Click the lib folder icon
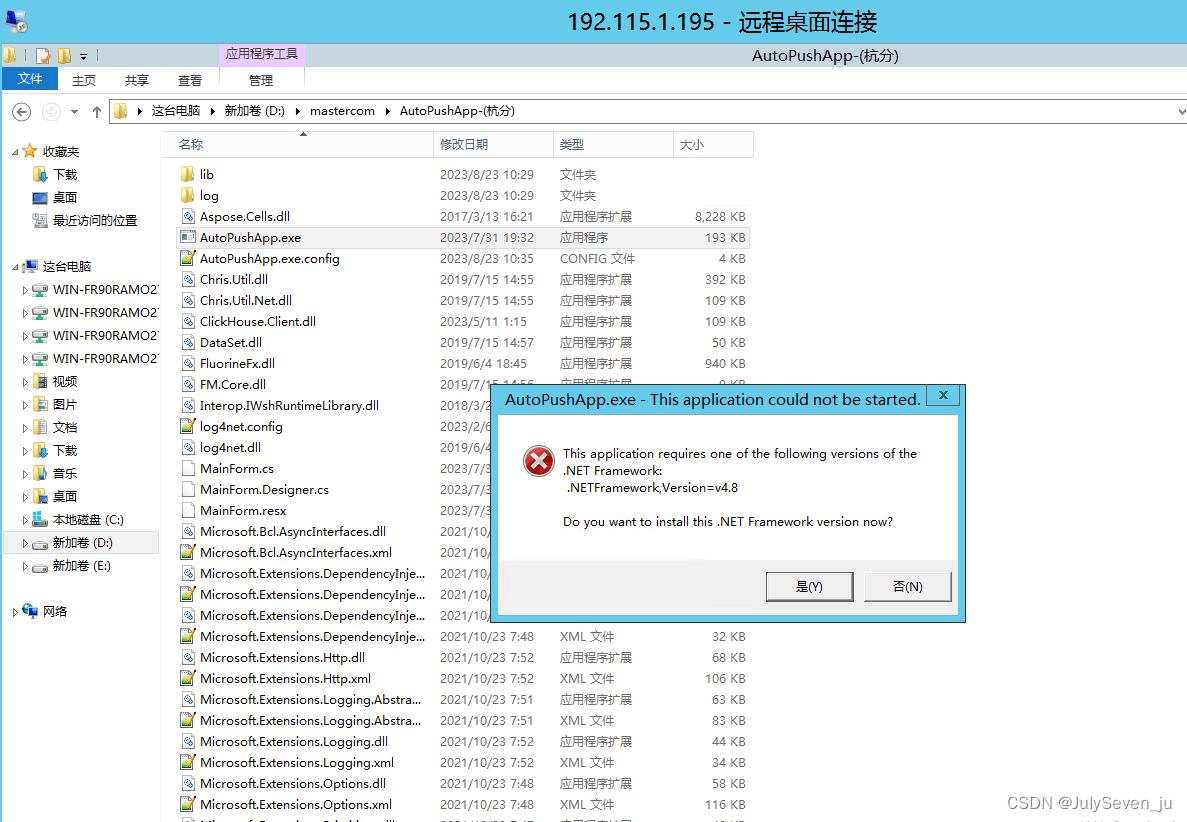The width and height of the screenshot is (1187, 822). click(188, 174)
